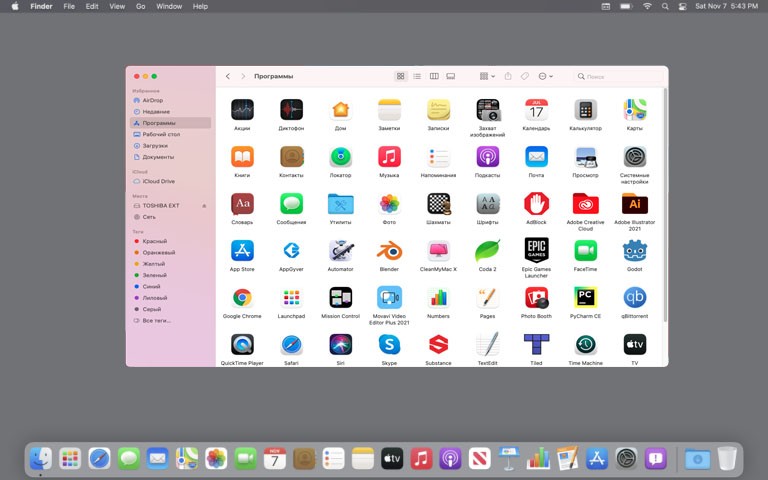The height and width of the screenshot is (480, 768).
Task: Open the Go menu
Action: tap(141, 6)
